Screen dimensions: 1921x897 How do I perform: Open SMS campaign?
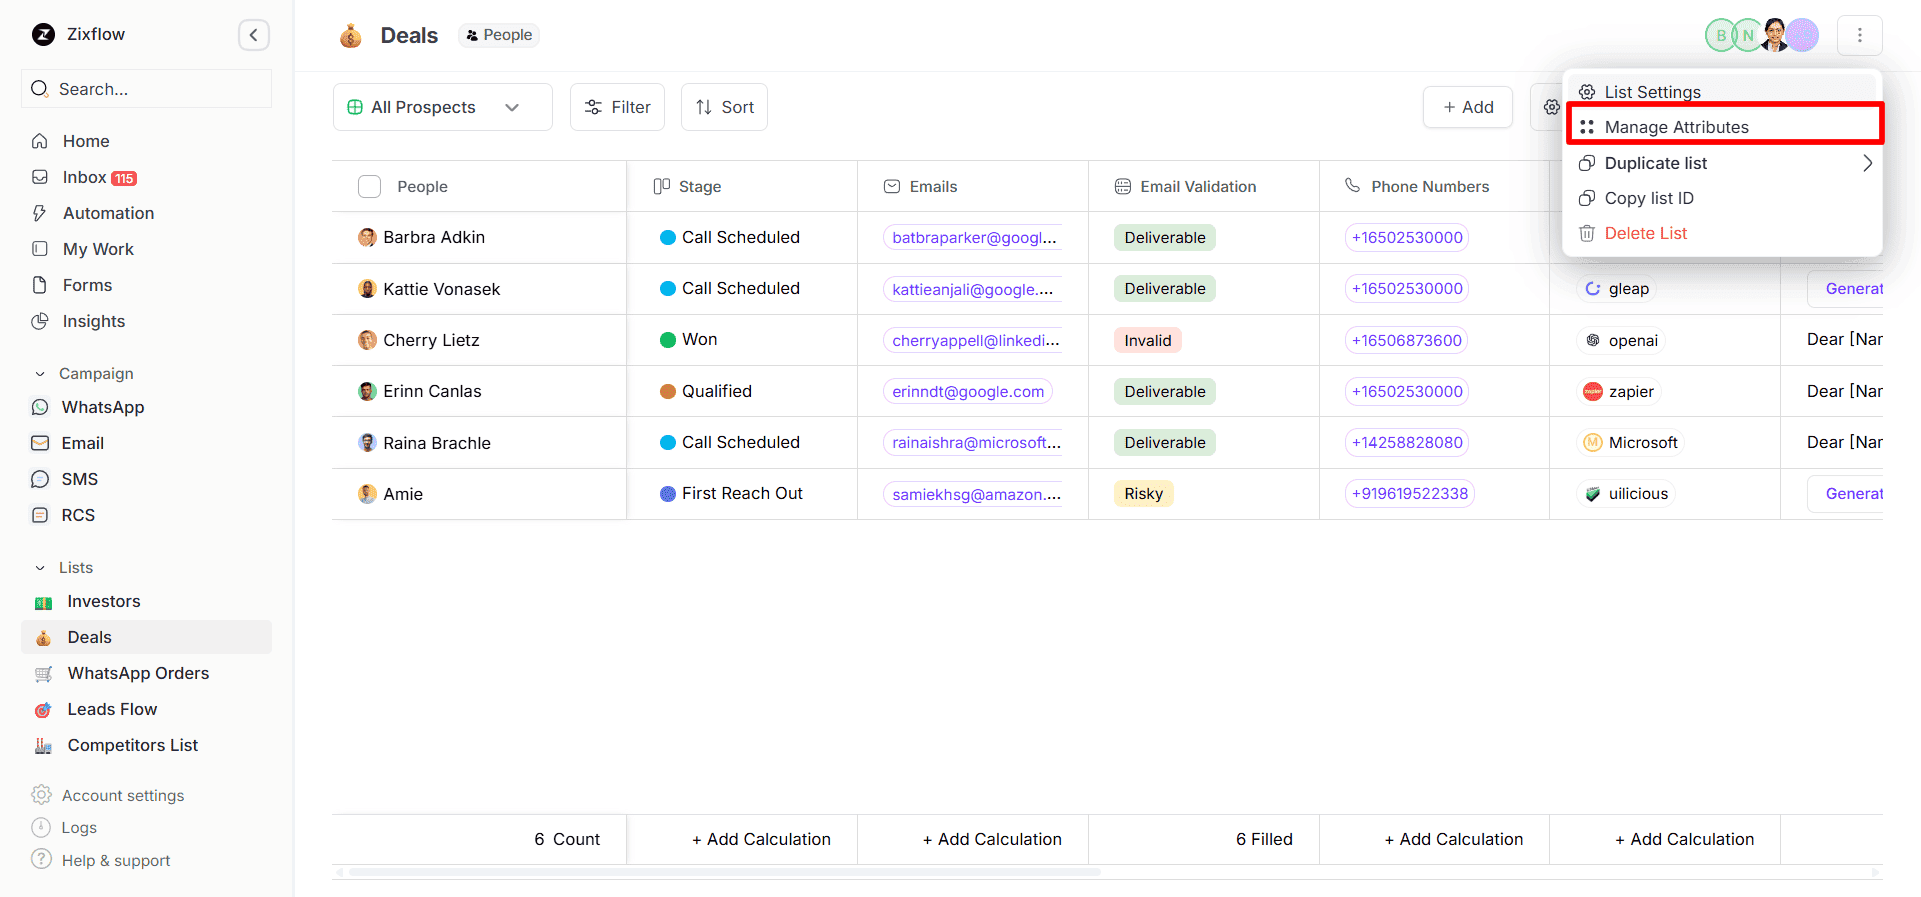click(79, 479)
